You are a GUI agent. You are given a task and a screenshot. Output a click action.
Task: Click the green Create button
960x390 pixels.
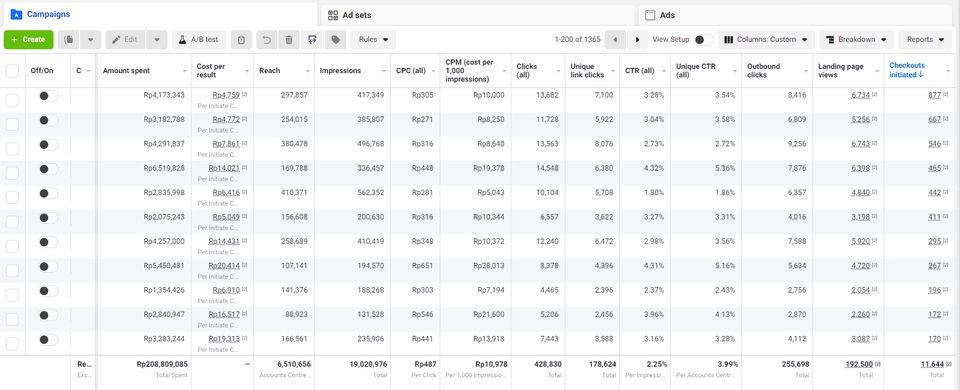(28, 40)
